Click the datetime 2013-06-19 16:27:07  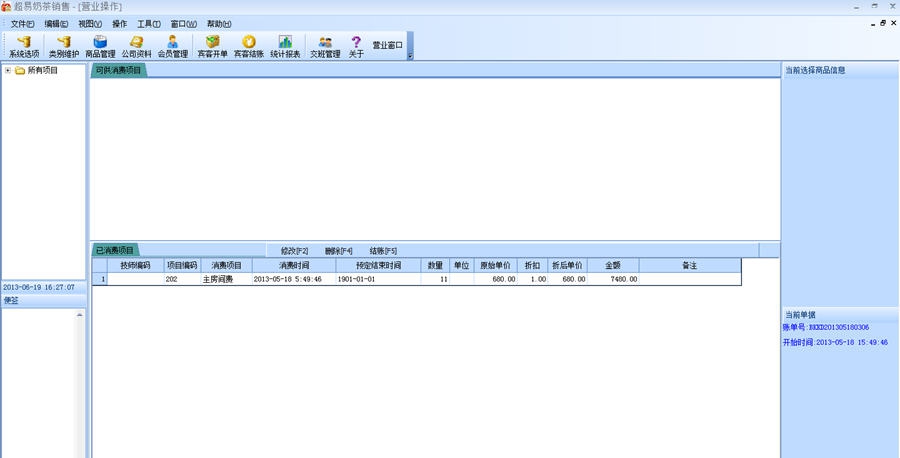[x=38, y=286]
